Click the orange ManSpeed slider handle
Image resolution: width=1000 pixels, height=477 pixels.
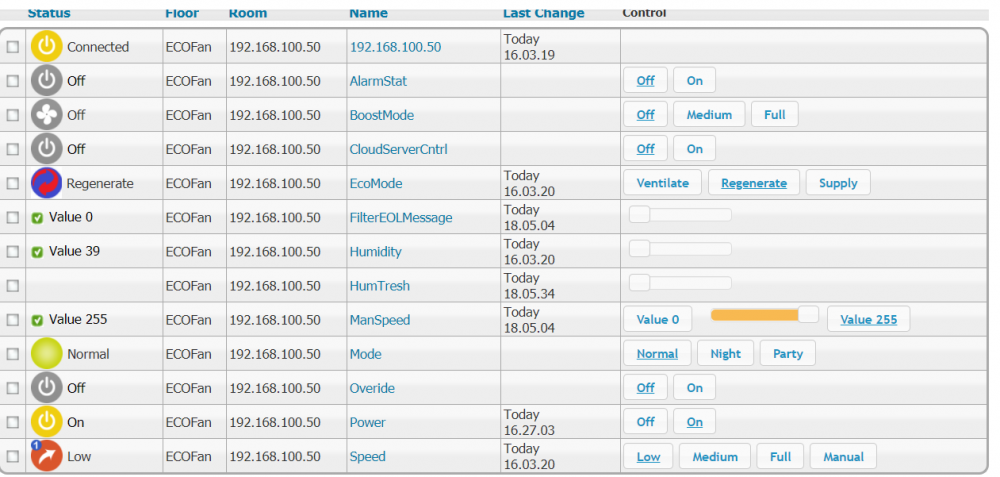point(808,315)
